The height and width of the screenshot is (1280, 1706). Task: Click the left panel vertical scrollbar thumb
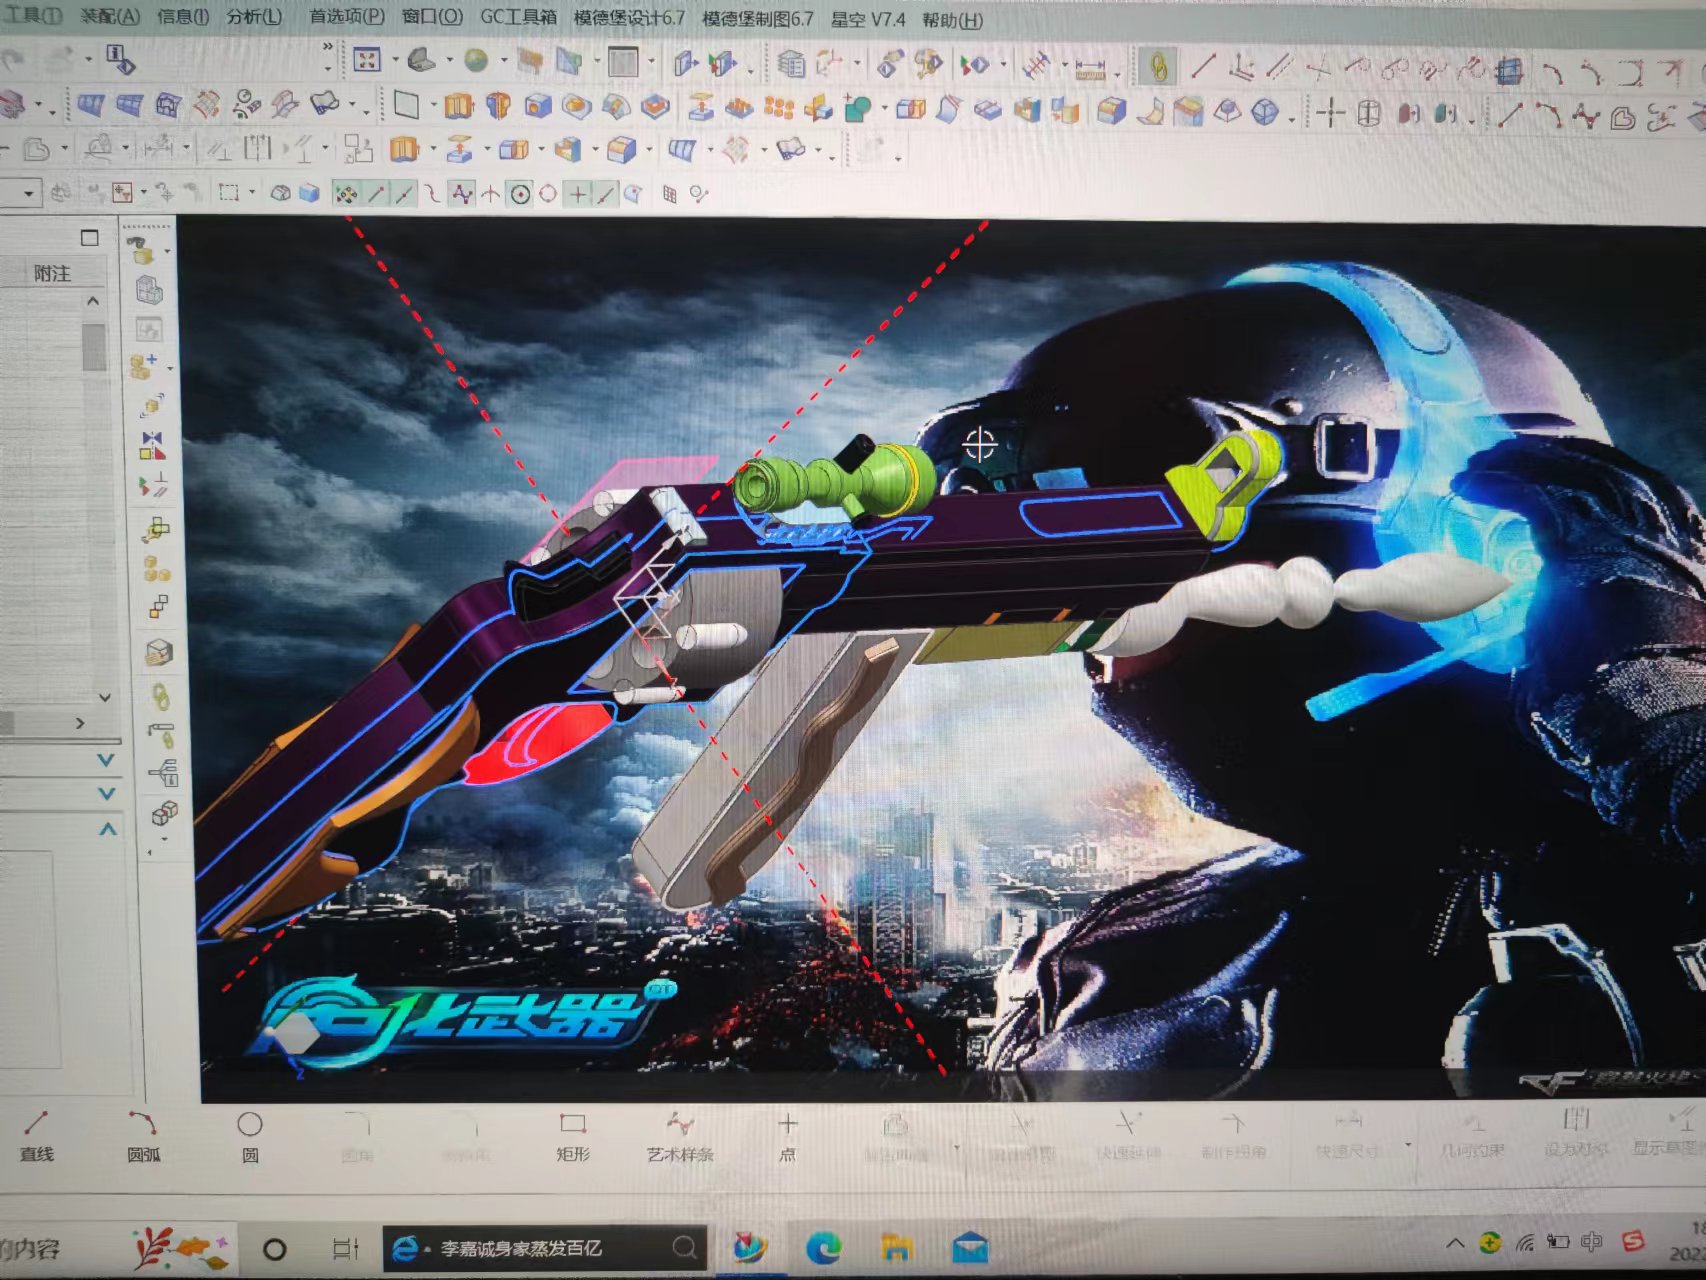click(x=94, y=345)
